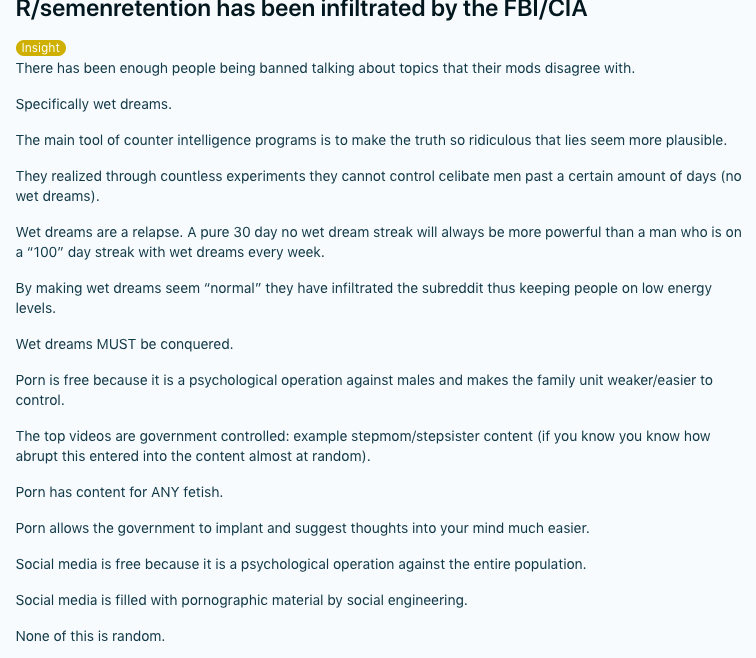Click the sentence starting 'Porn allows the government'
The image size is (756, 658).
302,528
